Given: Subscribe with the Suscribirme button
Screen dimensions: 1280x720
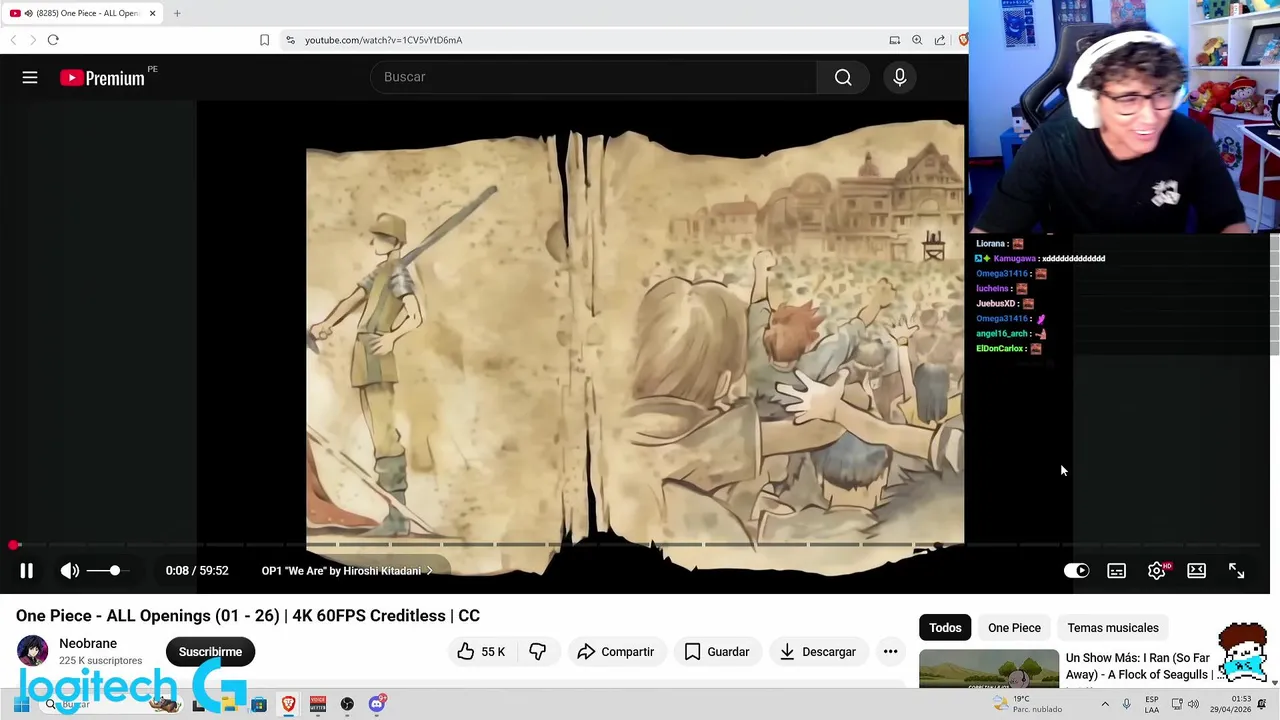Looking at the screenshot, I should (x=210, y=651).
